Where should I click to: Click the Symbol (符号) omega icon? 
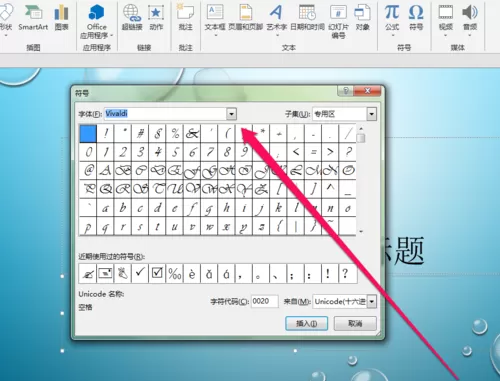pos(416,13)
